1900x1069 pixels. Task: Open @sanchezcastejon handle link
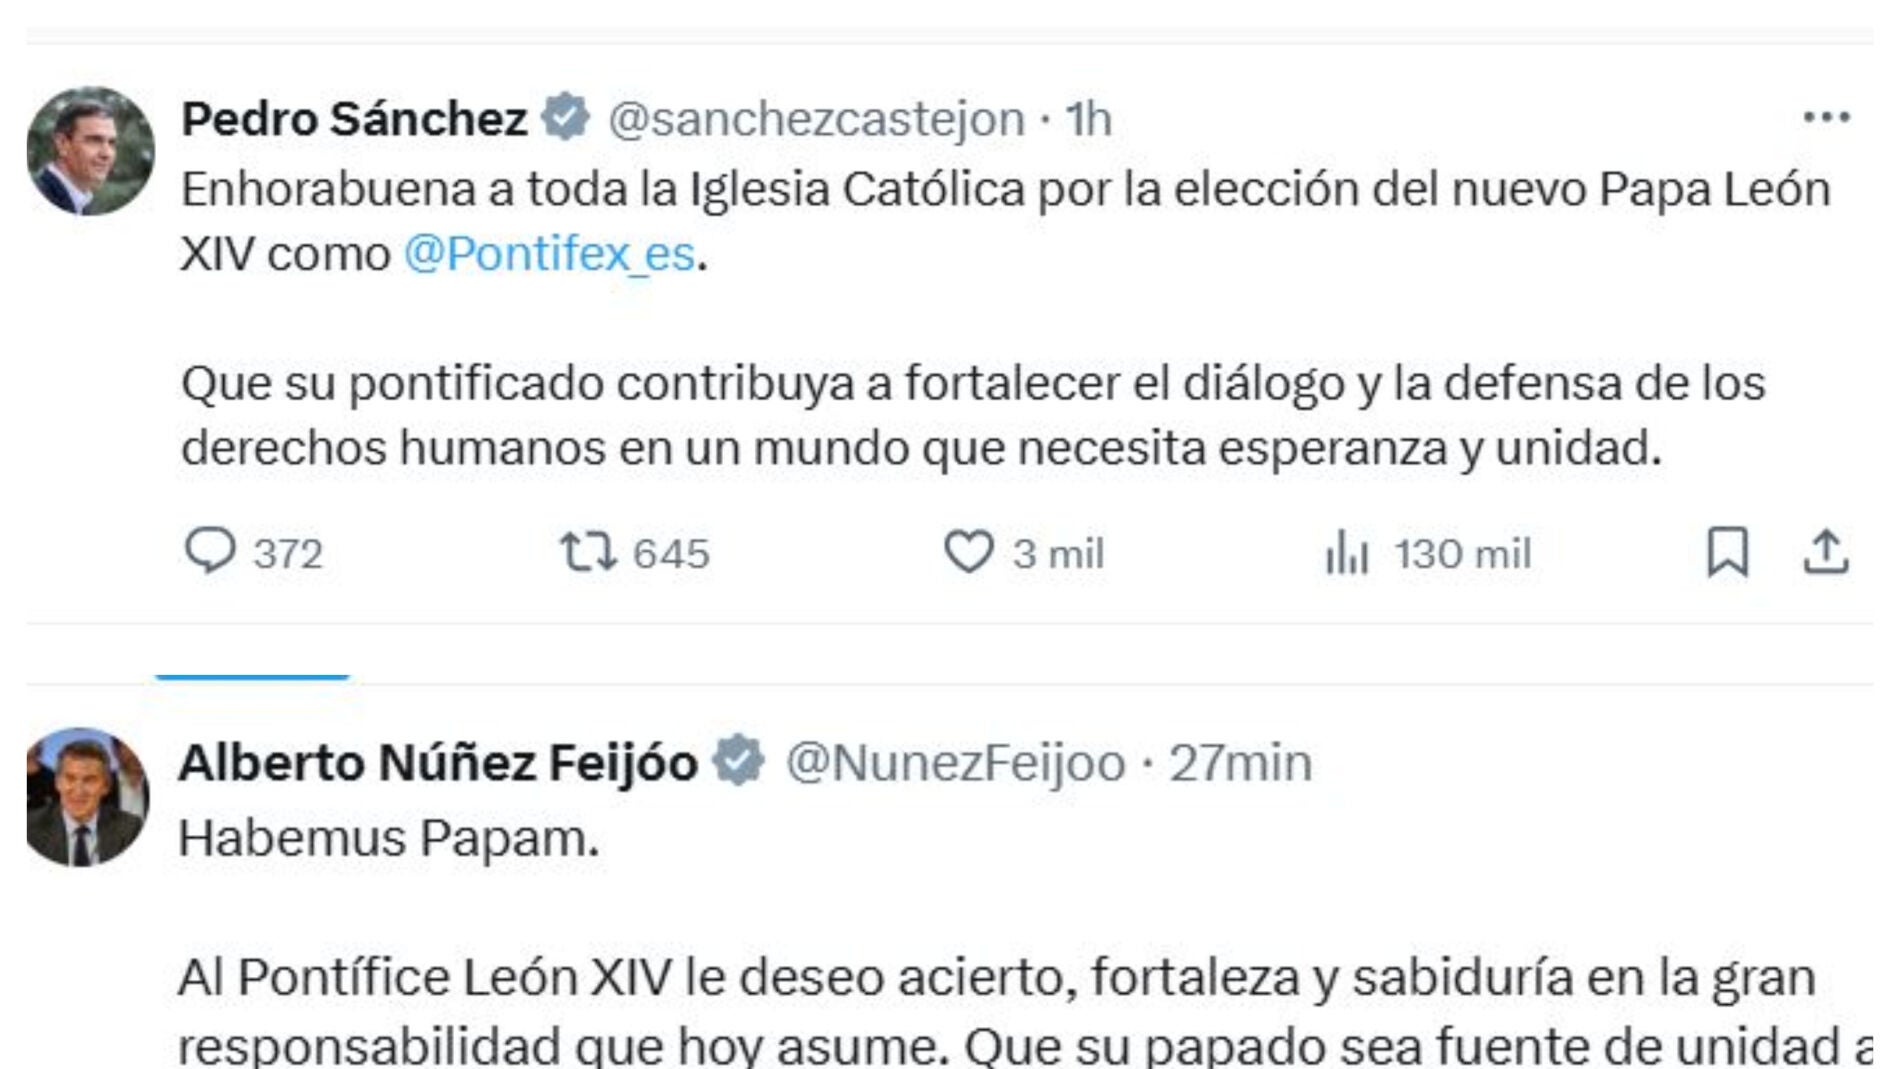[816, 119]
